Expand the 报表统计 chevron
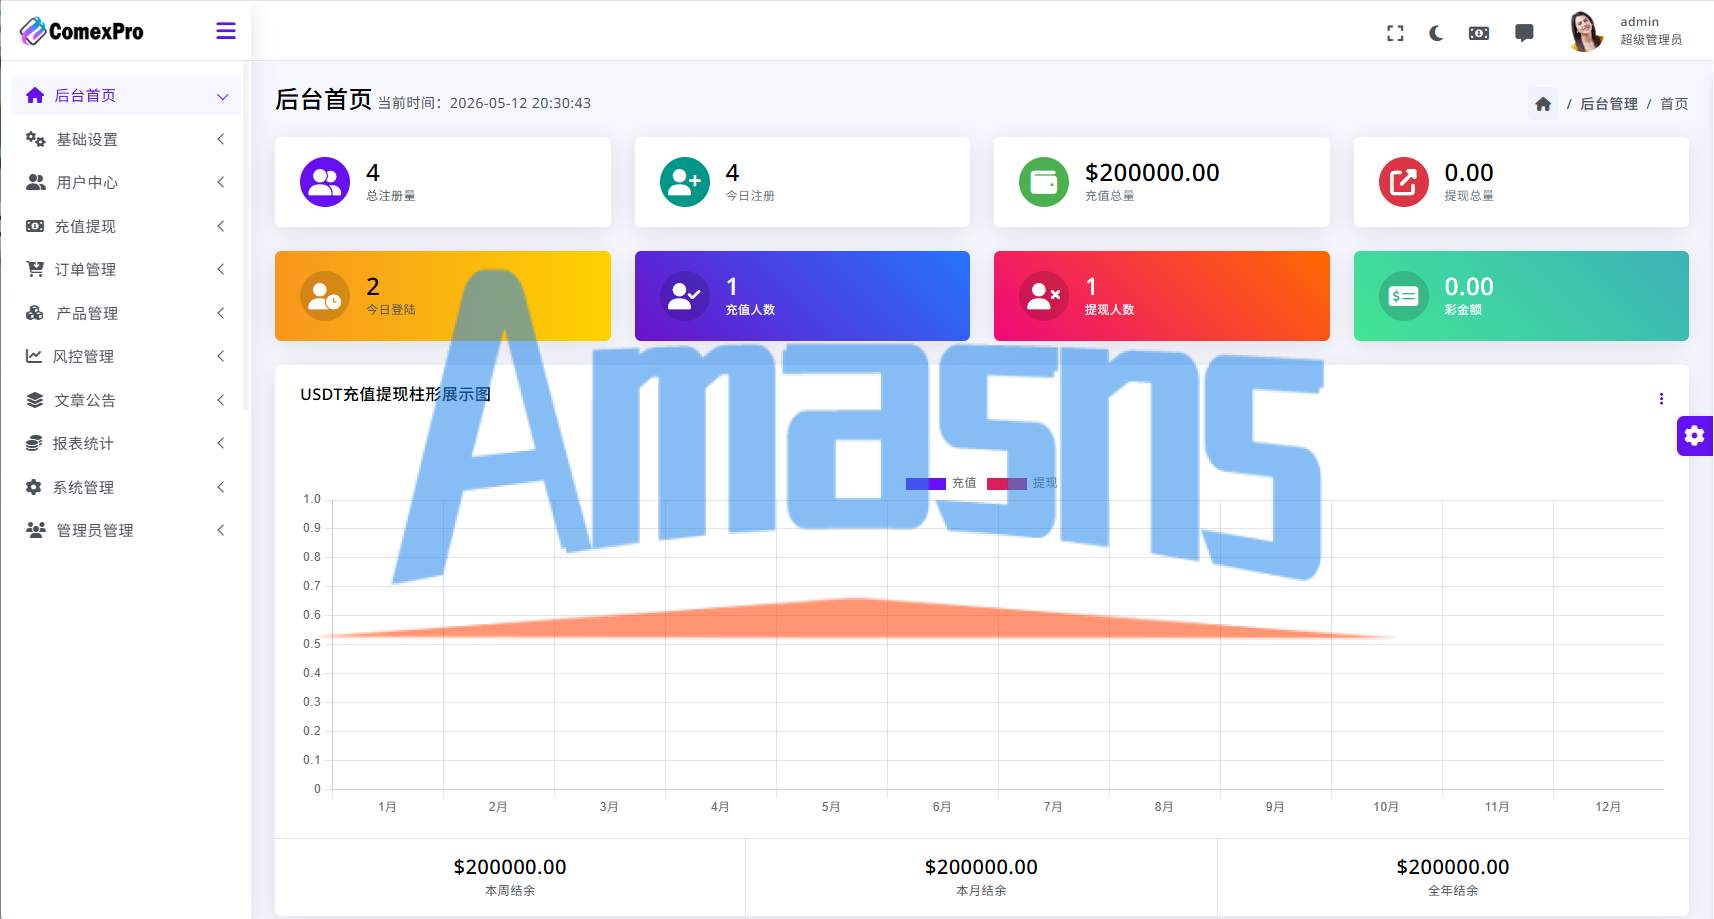This screenshot has width=1714, height=919. (x=221, y=443)
